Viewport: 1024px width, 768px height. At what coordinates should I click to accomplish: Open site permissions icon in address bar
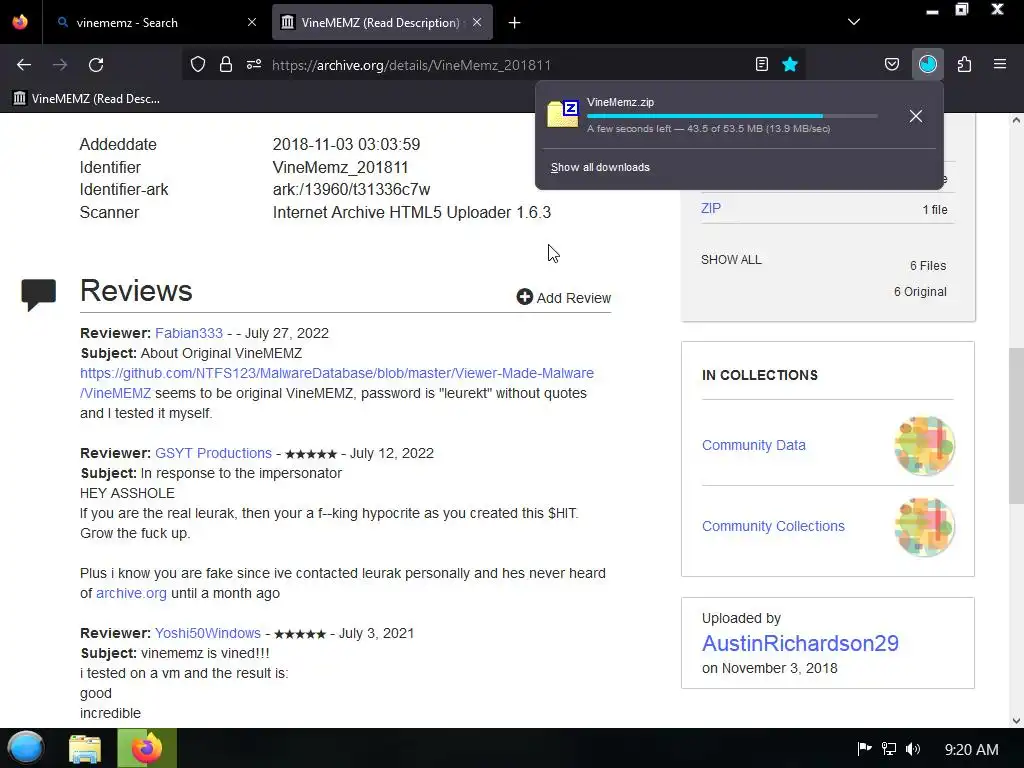tap(254, 64)
